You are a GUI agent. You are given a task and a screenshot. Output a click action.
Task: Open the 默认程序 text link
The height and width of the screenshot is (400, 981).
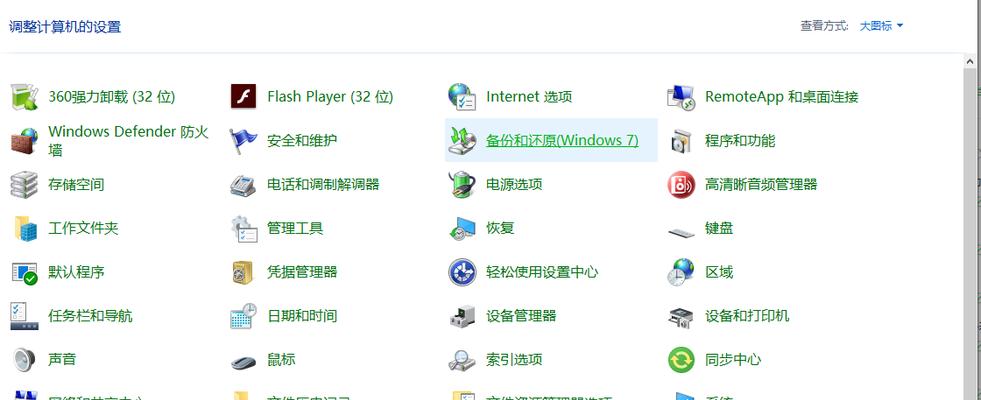76,272
